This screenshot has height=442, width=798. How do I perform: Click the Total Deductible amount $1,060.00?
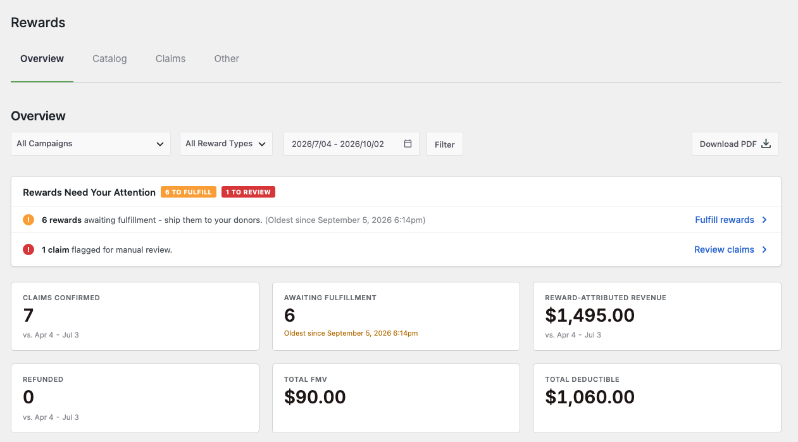click(589, 397)
